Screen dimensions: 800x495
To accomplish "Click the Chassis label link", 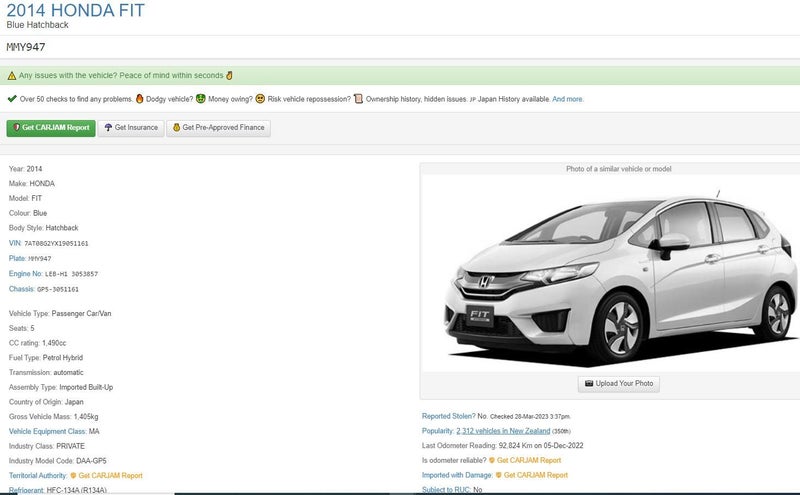I will coord(22,289).
